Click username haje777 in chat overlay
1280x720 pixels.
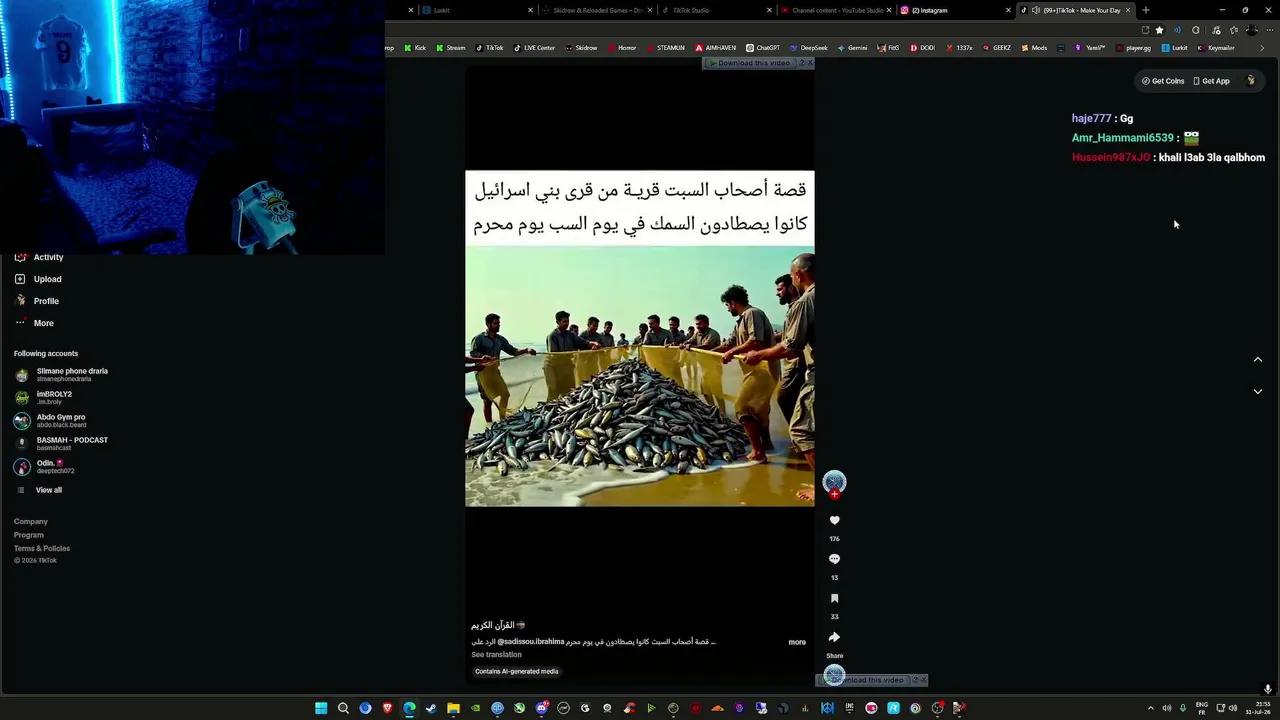coord(1091,118)
